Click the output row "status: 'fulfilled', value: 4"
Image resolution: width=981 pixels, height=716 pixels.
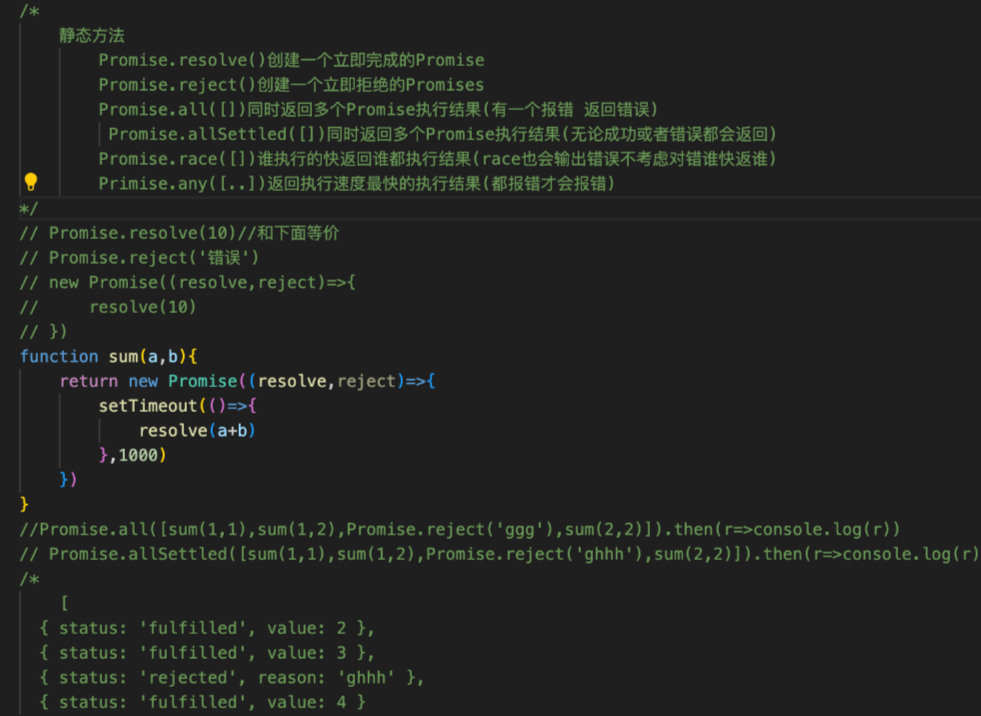pos(202,702)
